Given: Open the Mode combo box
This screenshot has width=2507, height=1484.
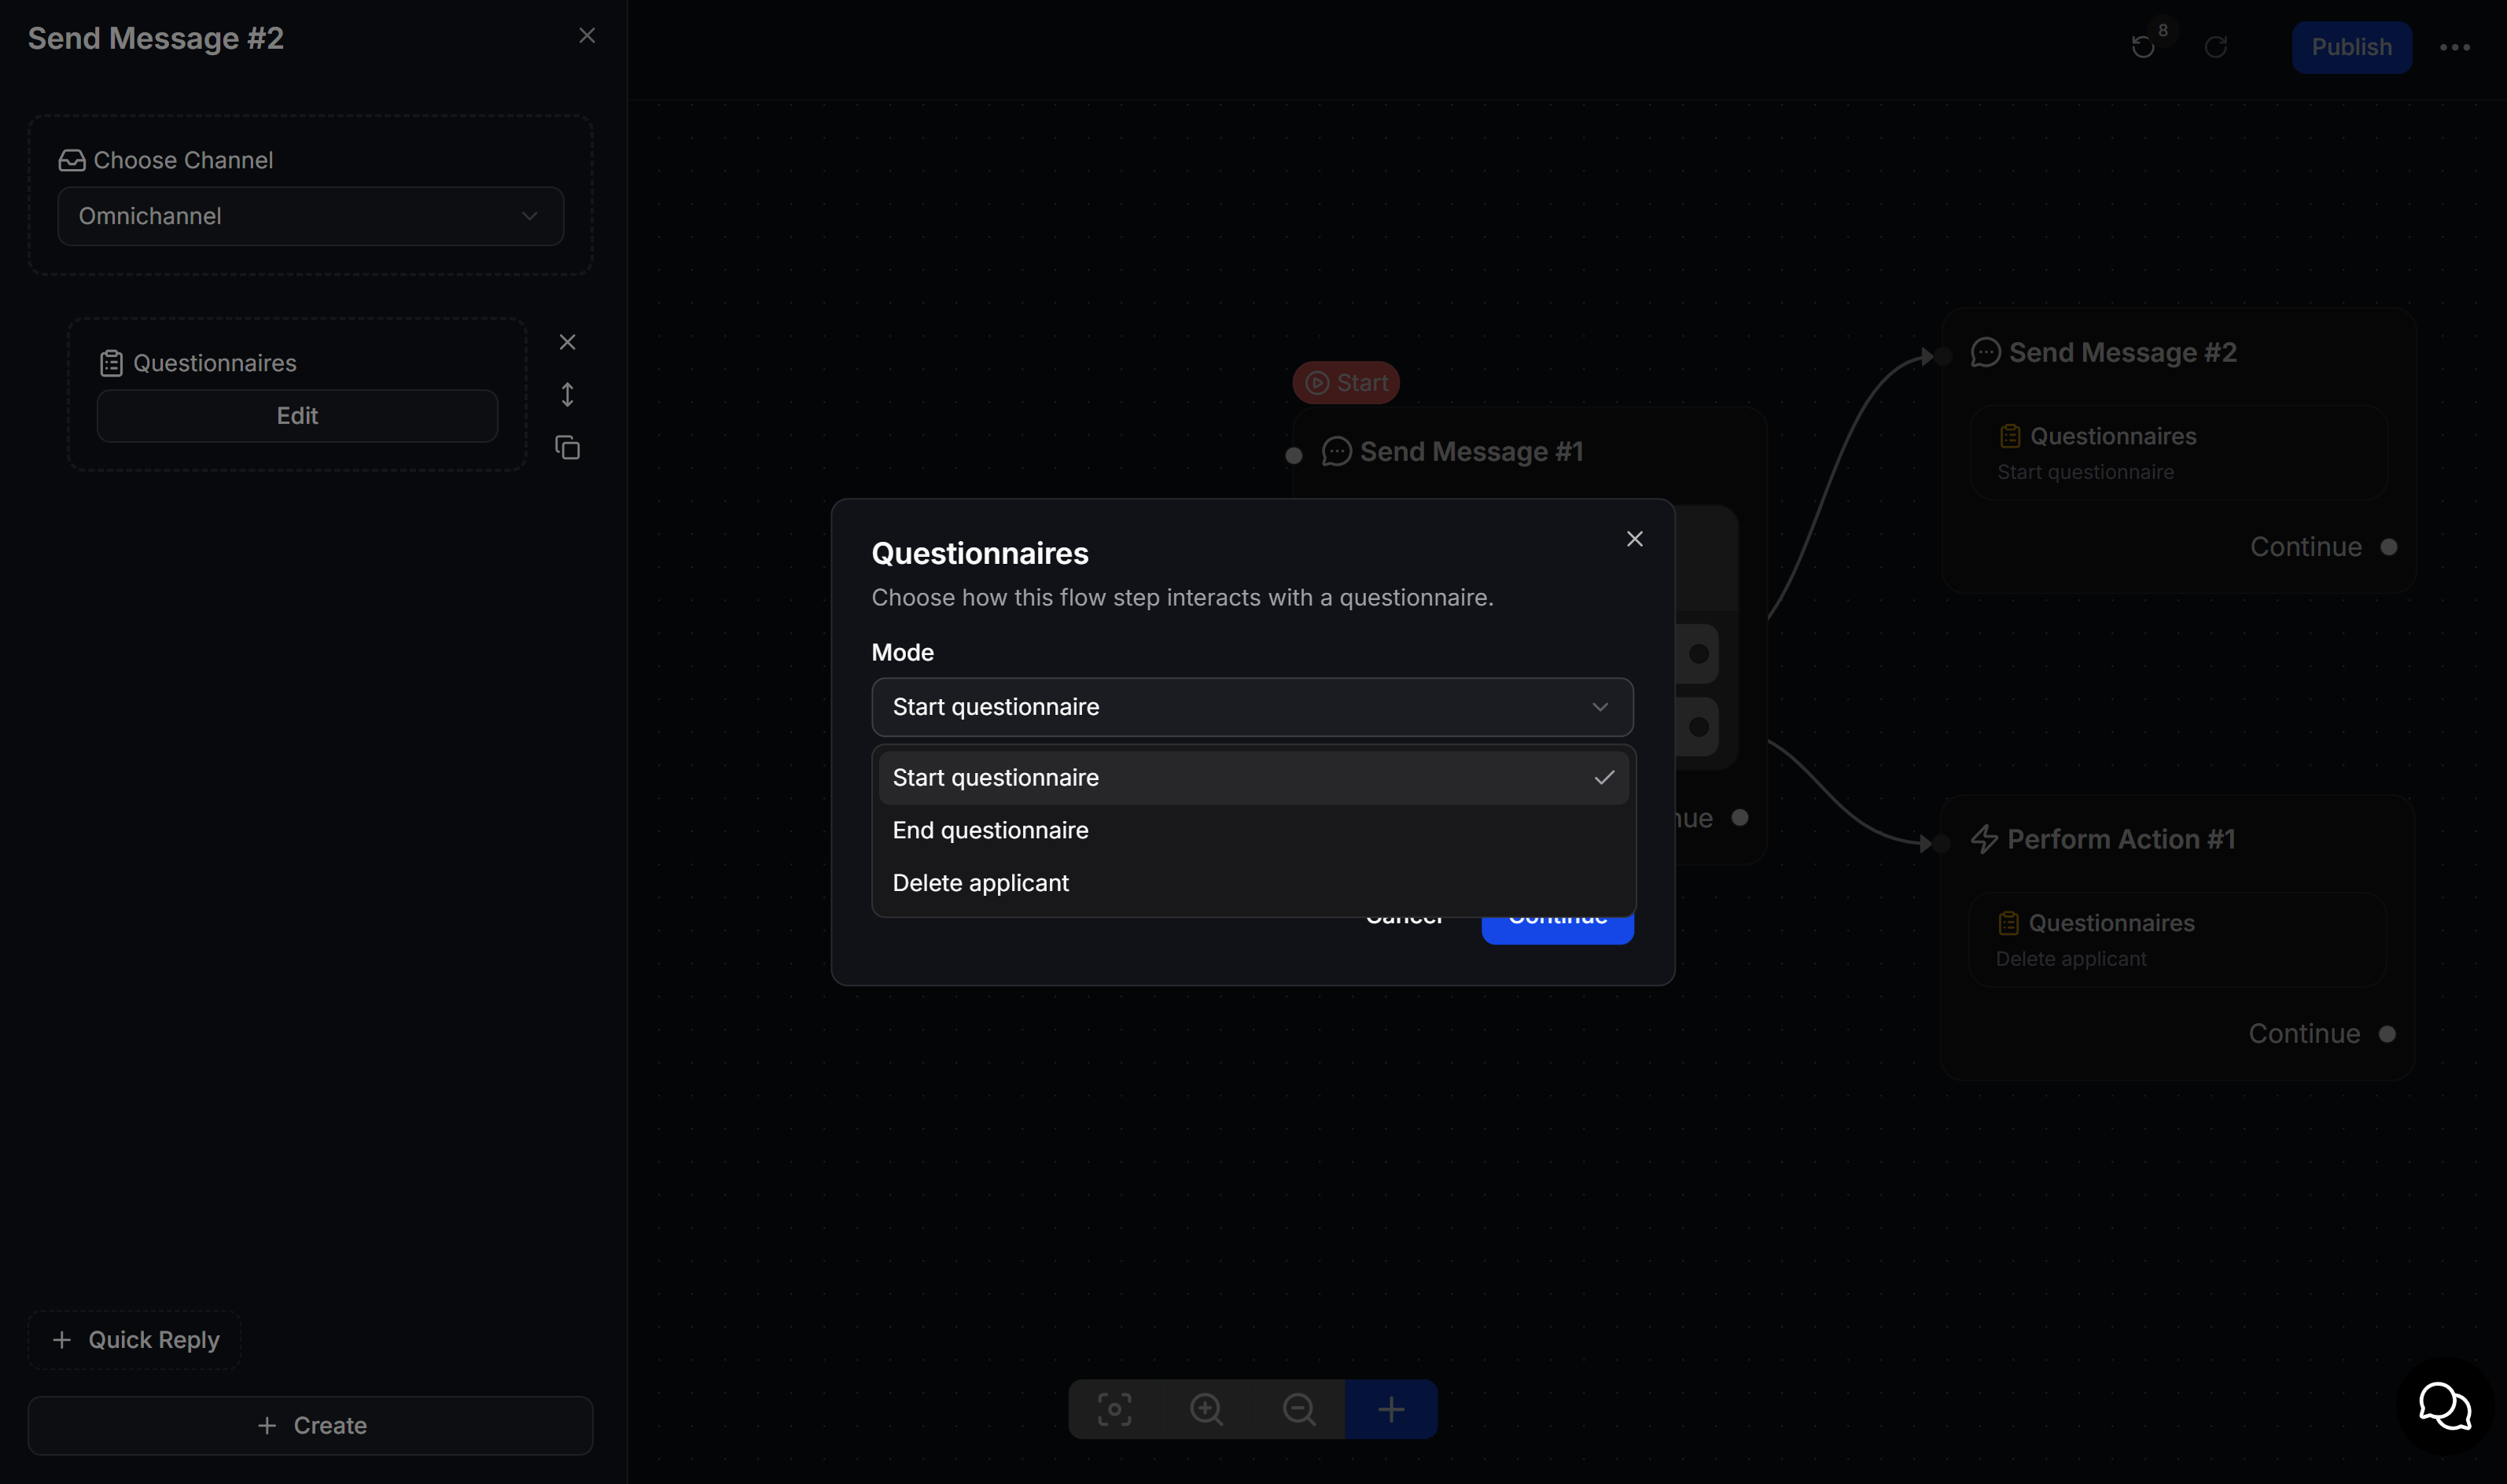Looking at the screenshot, I should coord(1252,707).
